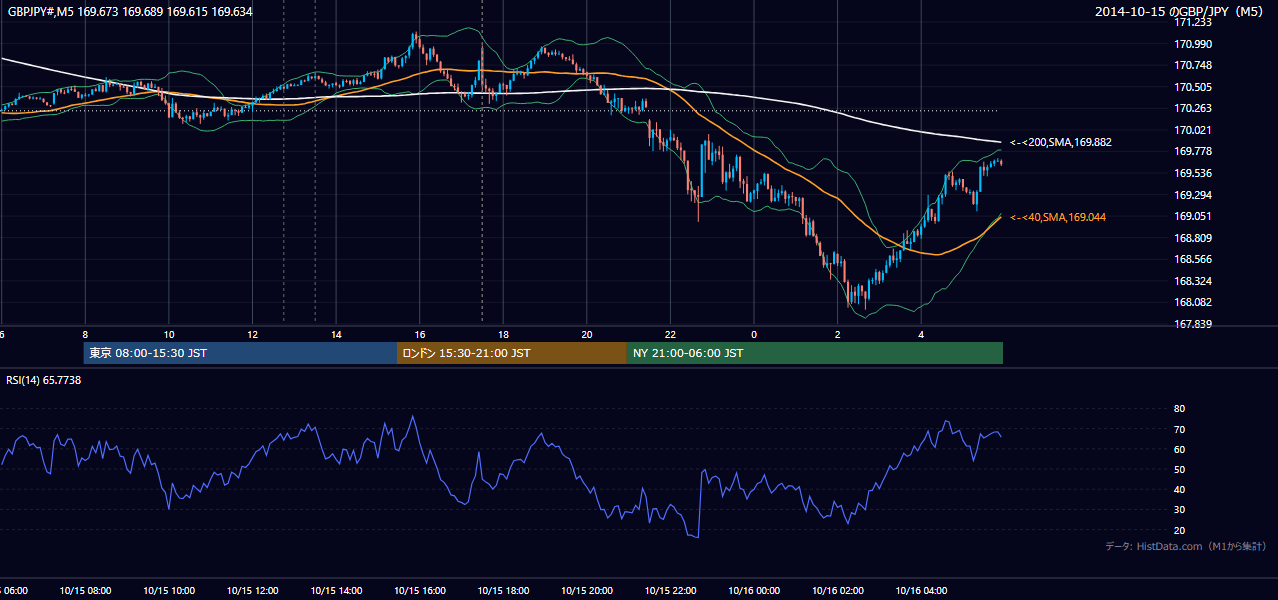Click bottom date label 10/16 04:00

[921, 590]
